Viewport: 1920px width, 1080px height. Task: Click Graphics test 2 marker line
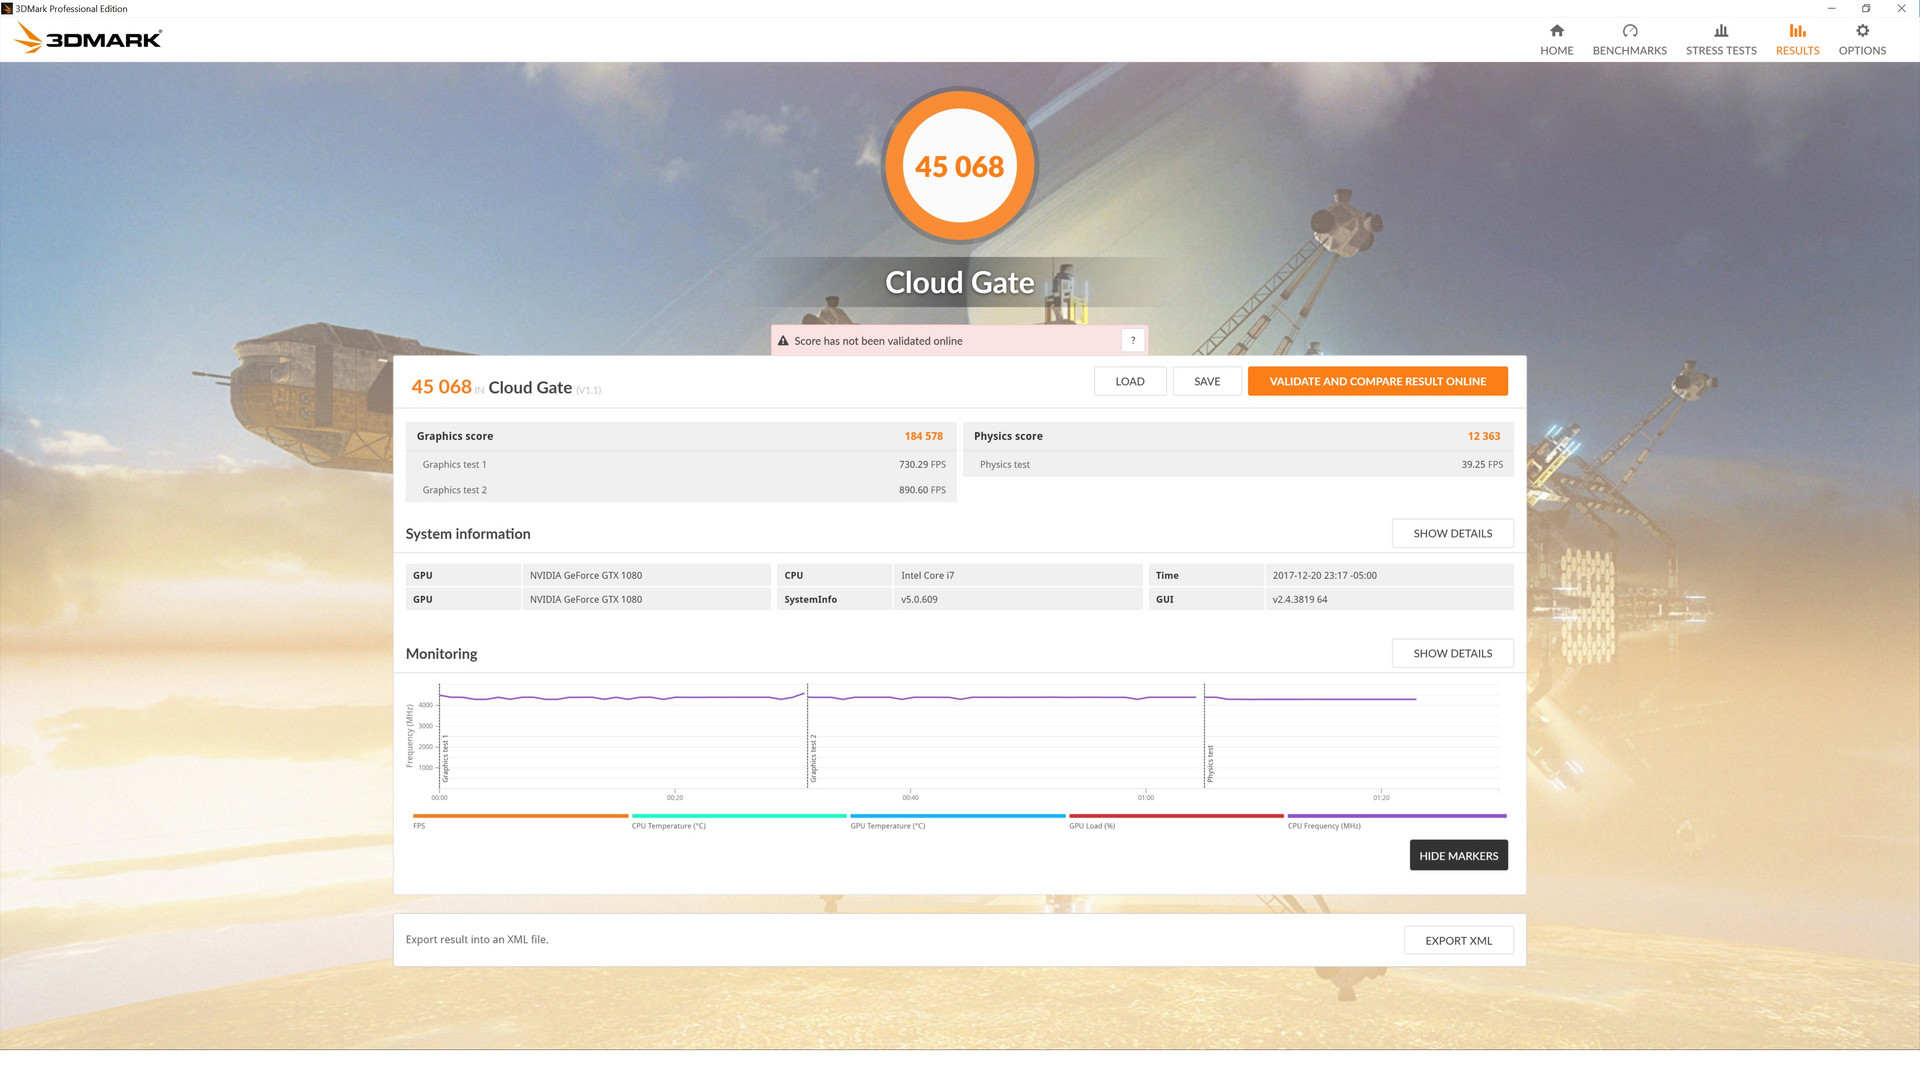pos(808,740)
